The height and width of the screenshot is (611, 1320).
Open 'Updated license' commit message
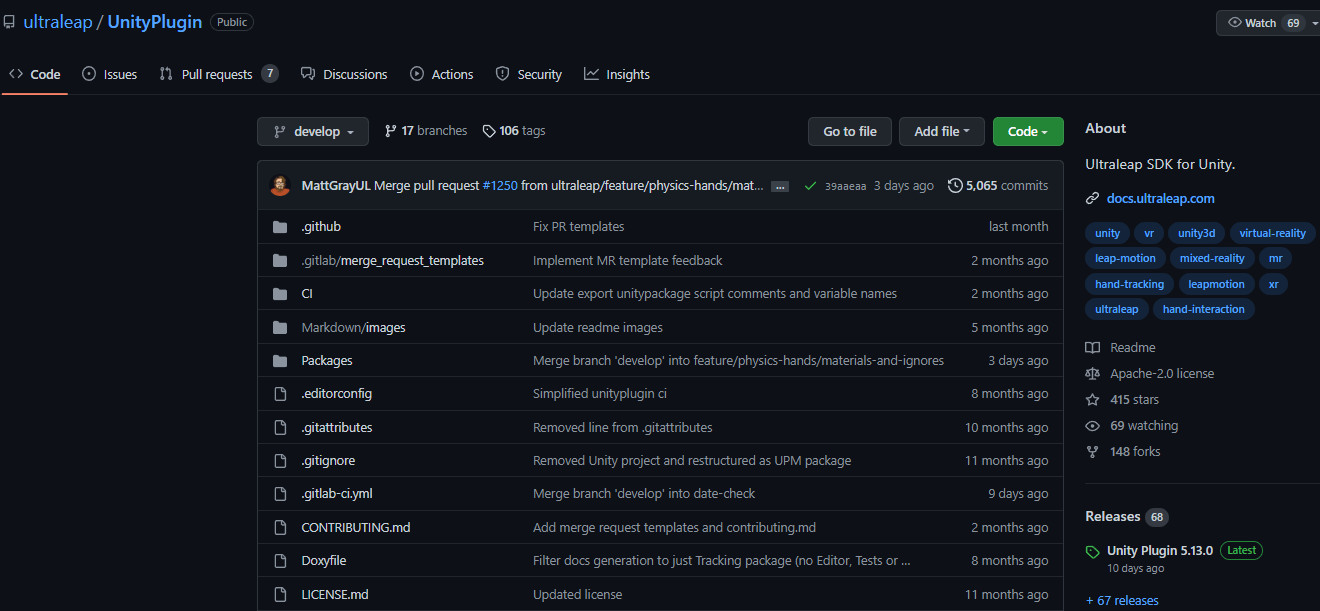577,594
